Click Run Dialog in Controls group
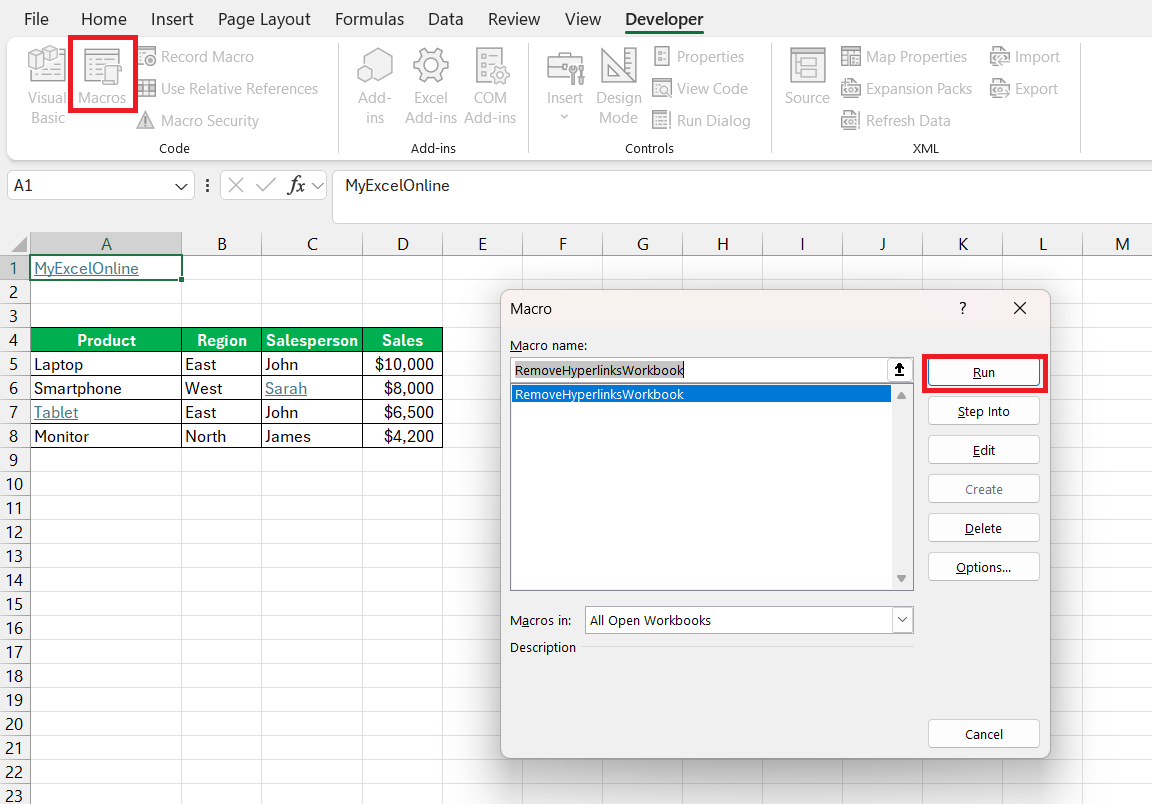1152x804 pixels. 702,121
